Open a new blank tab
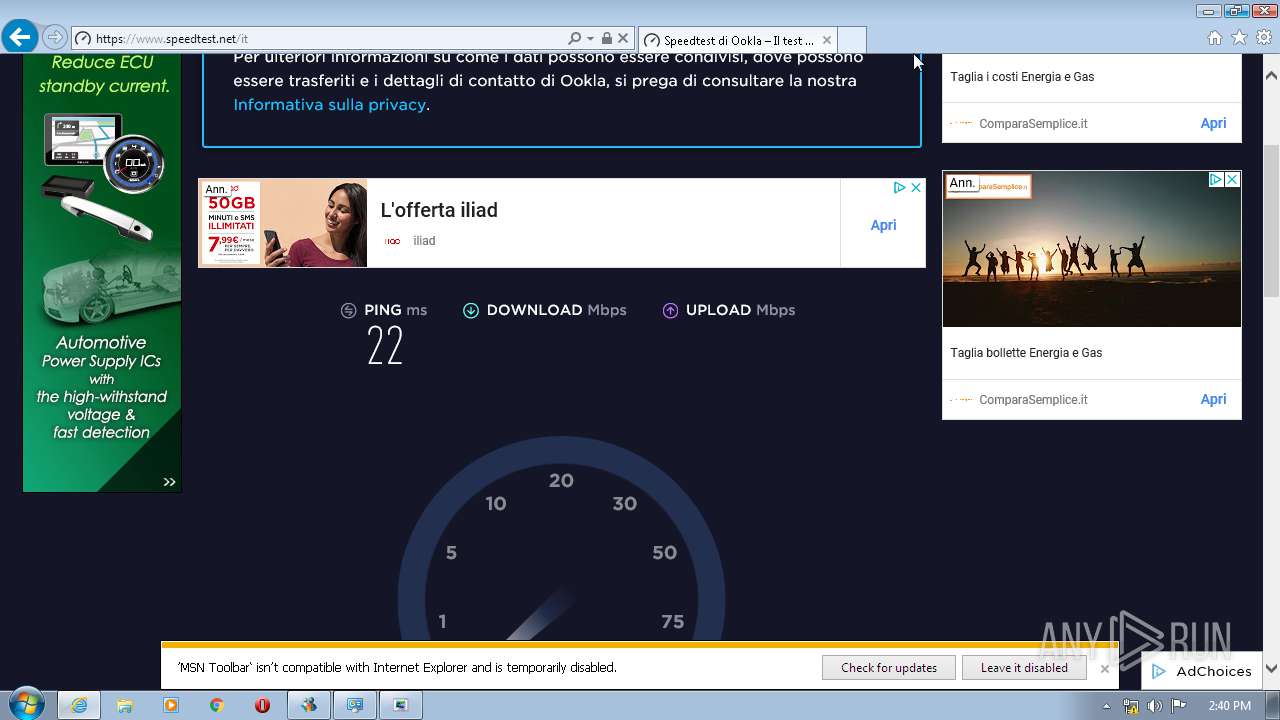This screenshot has height=720, width=1280. coord(851,40)
